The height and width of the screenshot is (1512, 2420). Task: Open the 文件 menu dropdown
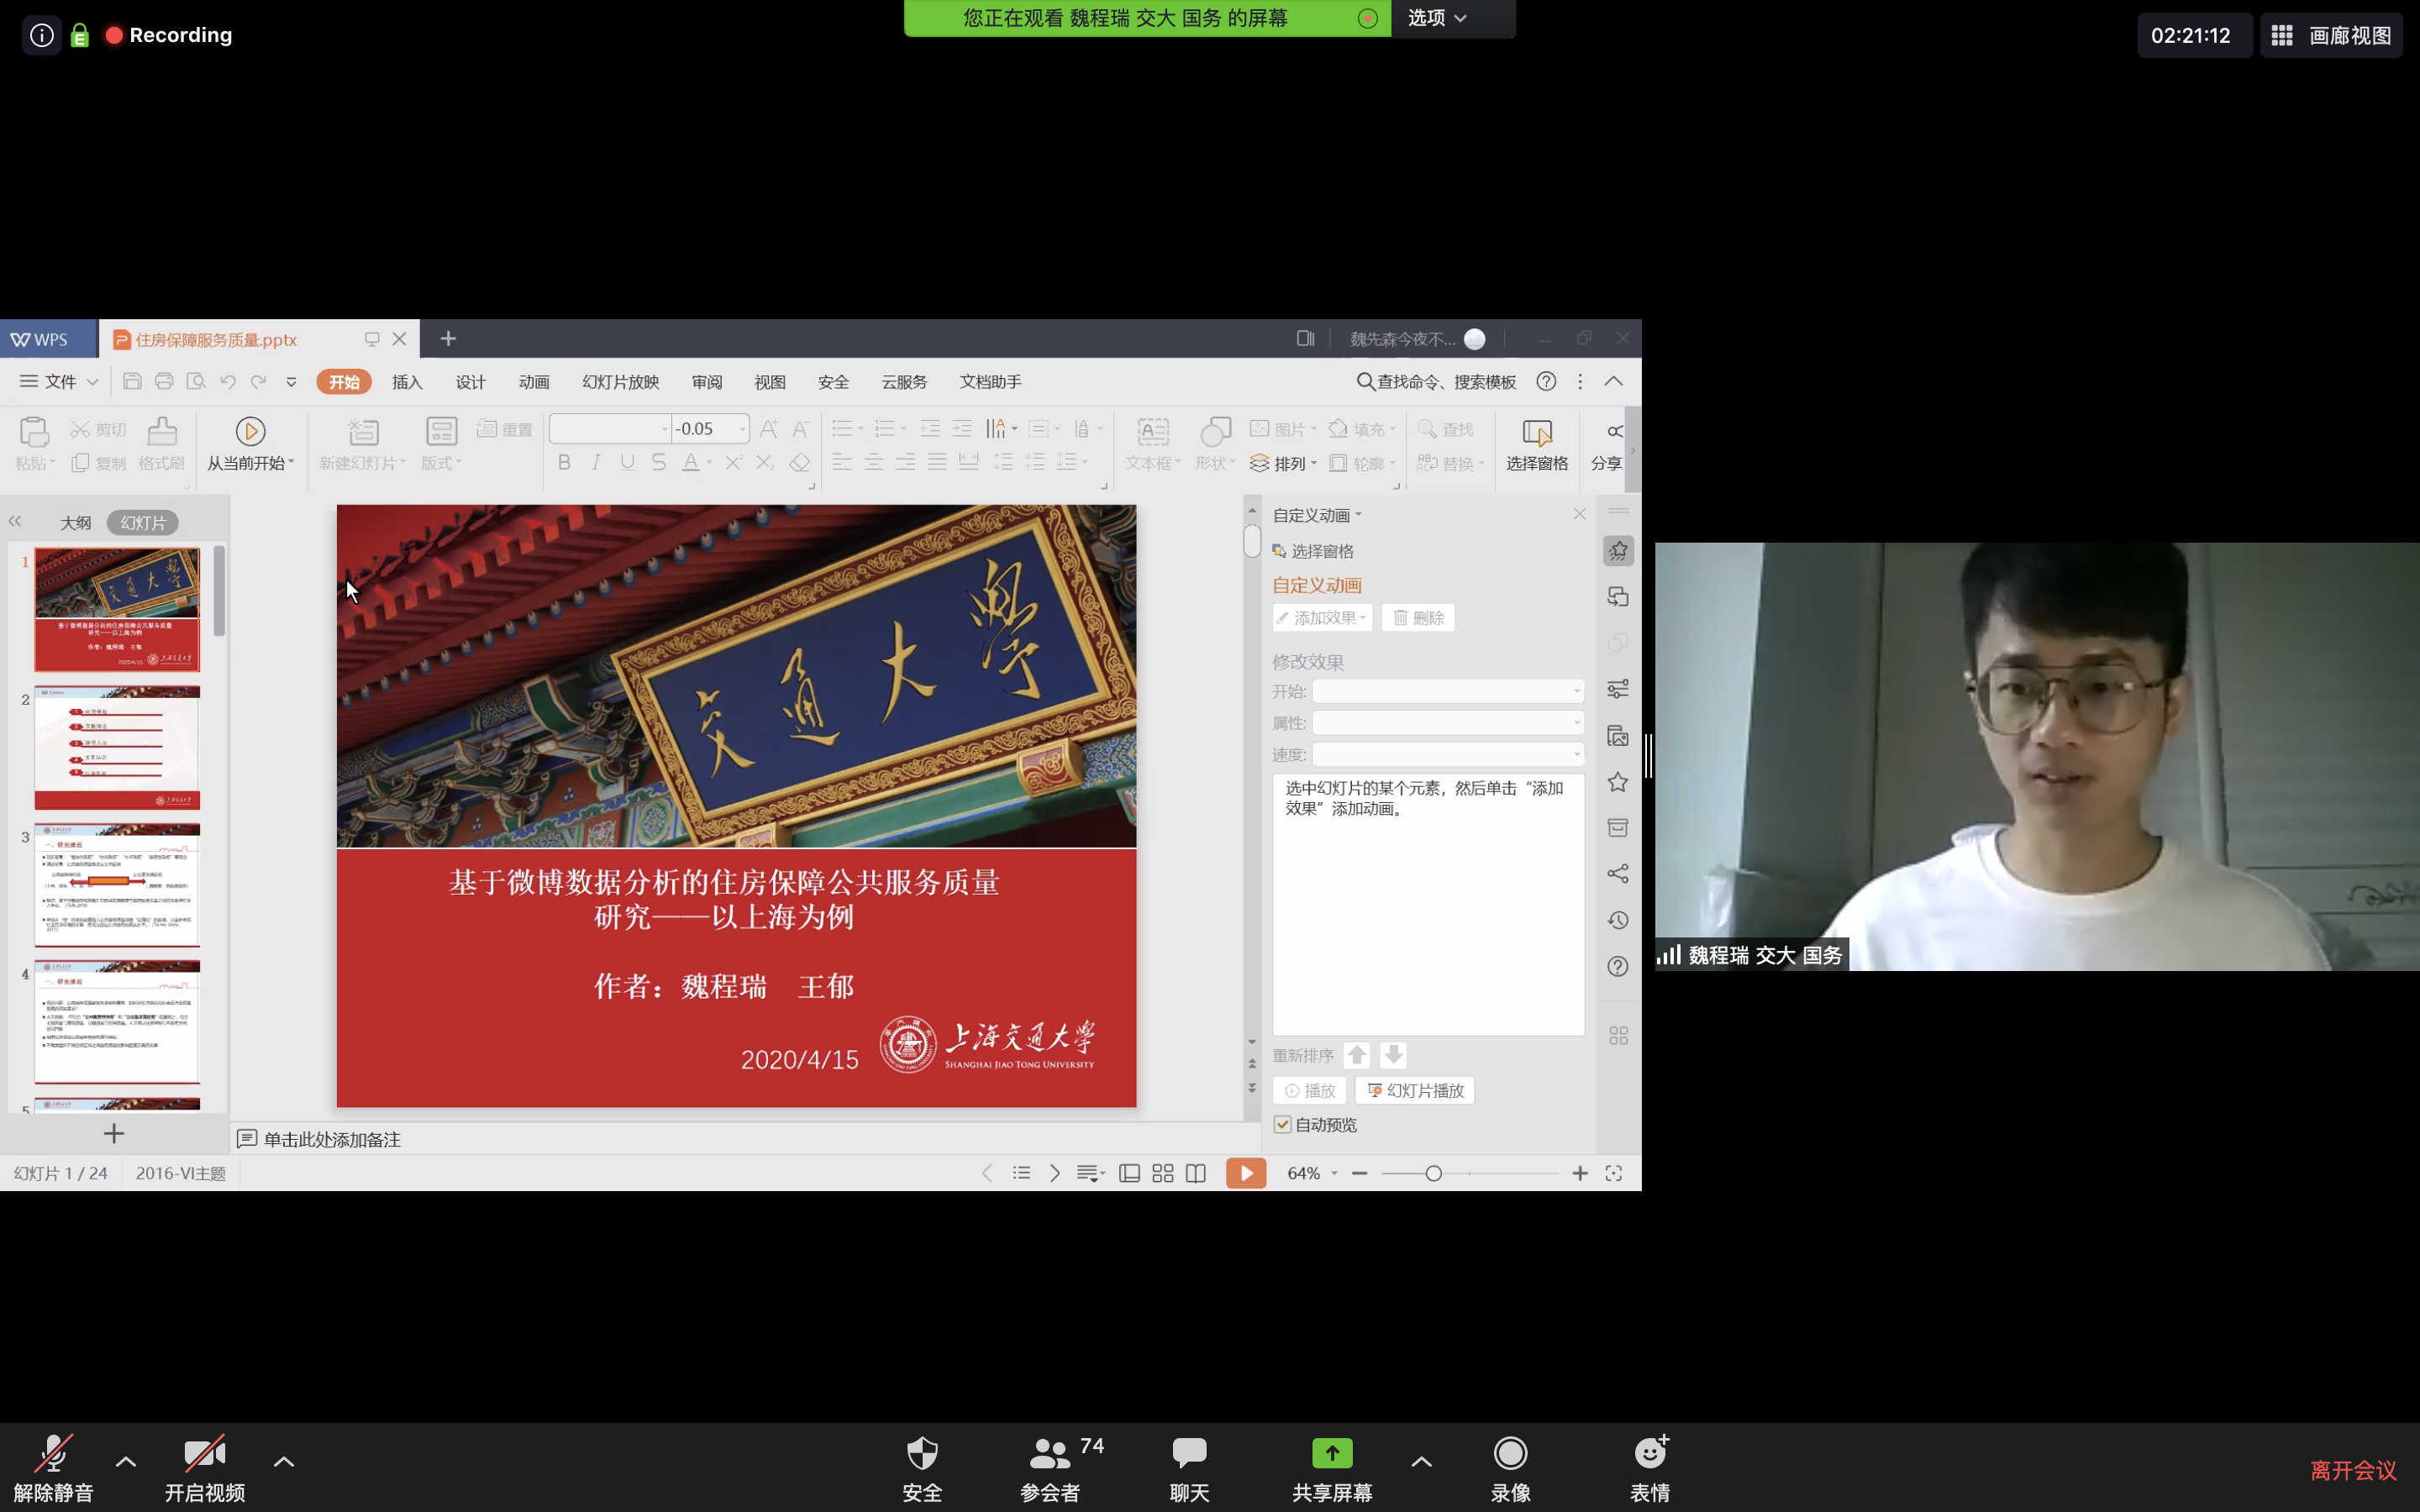pos(60,382)
